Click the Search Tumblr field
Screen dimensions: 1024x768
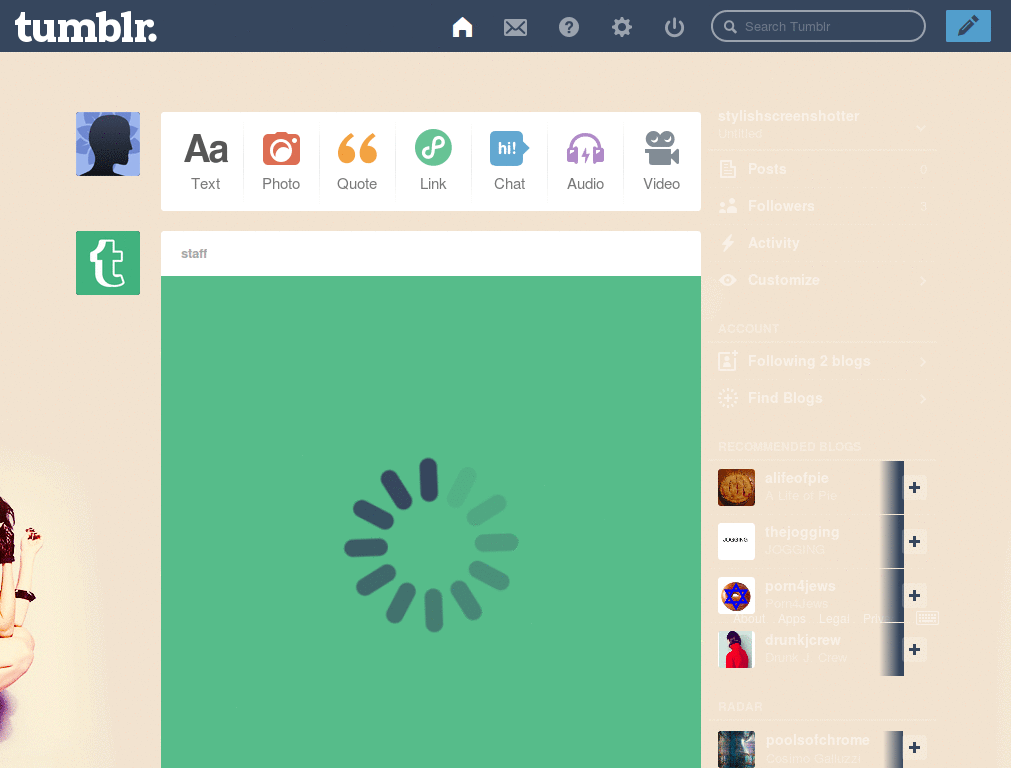coord(818,26)
